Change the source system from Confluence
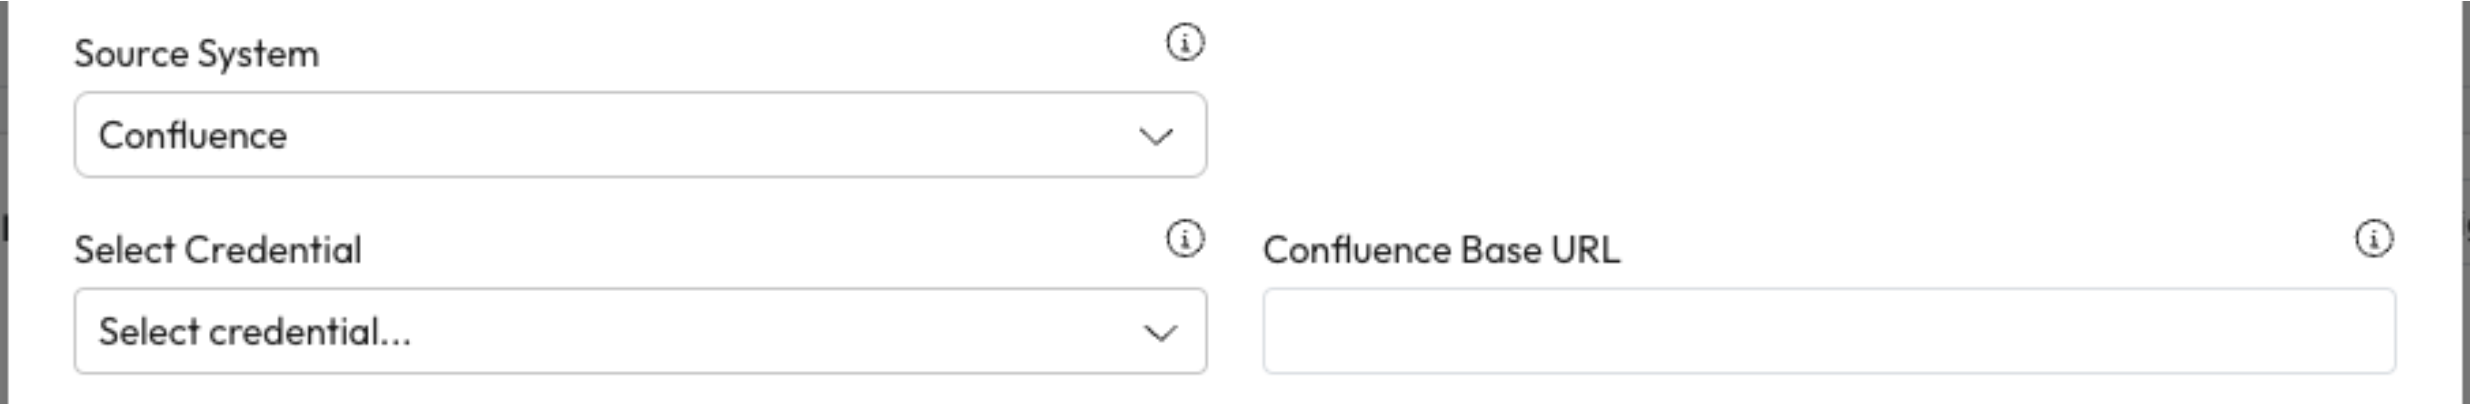Viewport: 2470px width, 404px height. 640,135
